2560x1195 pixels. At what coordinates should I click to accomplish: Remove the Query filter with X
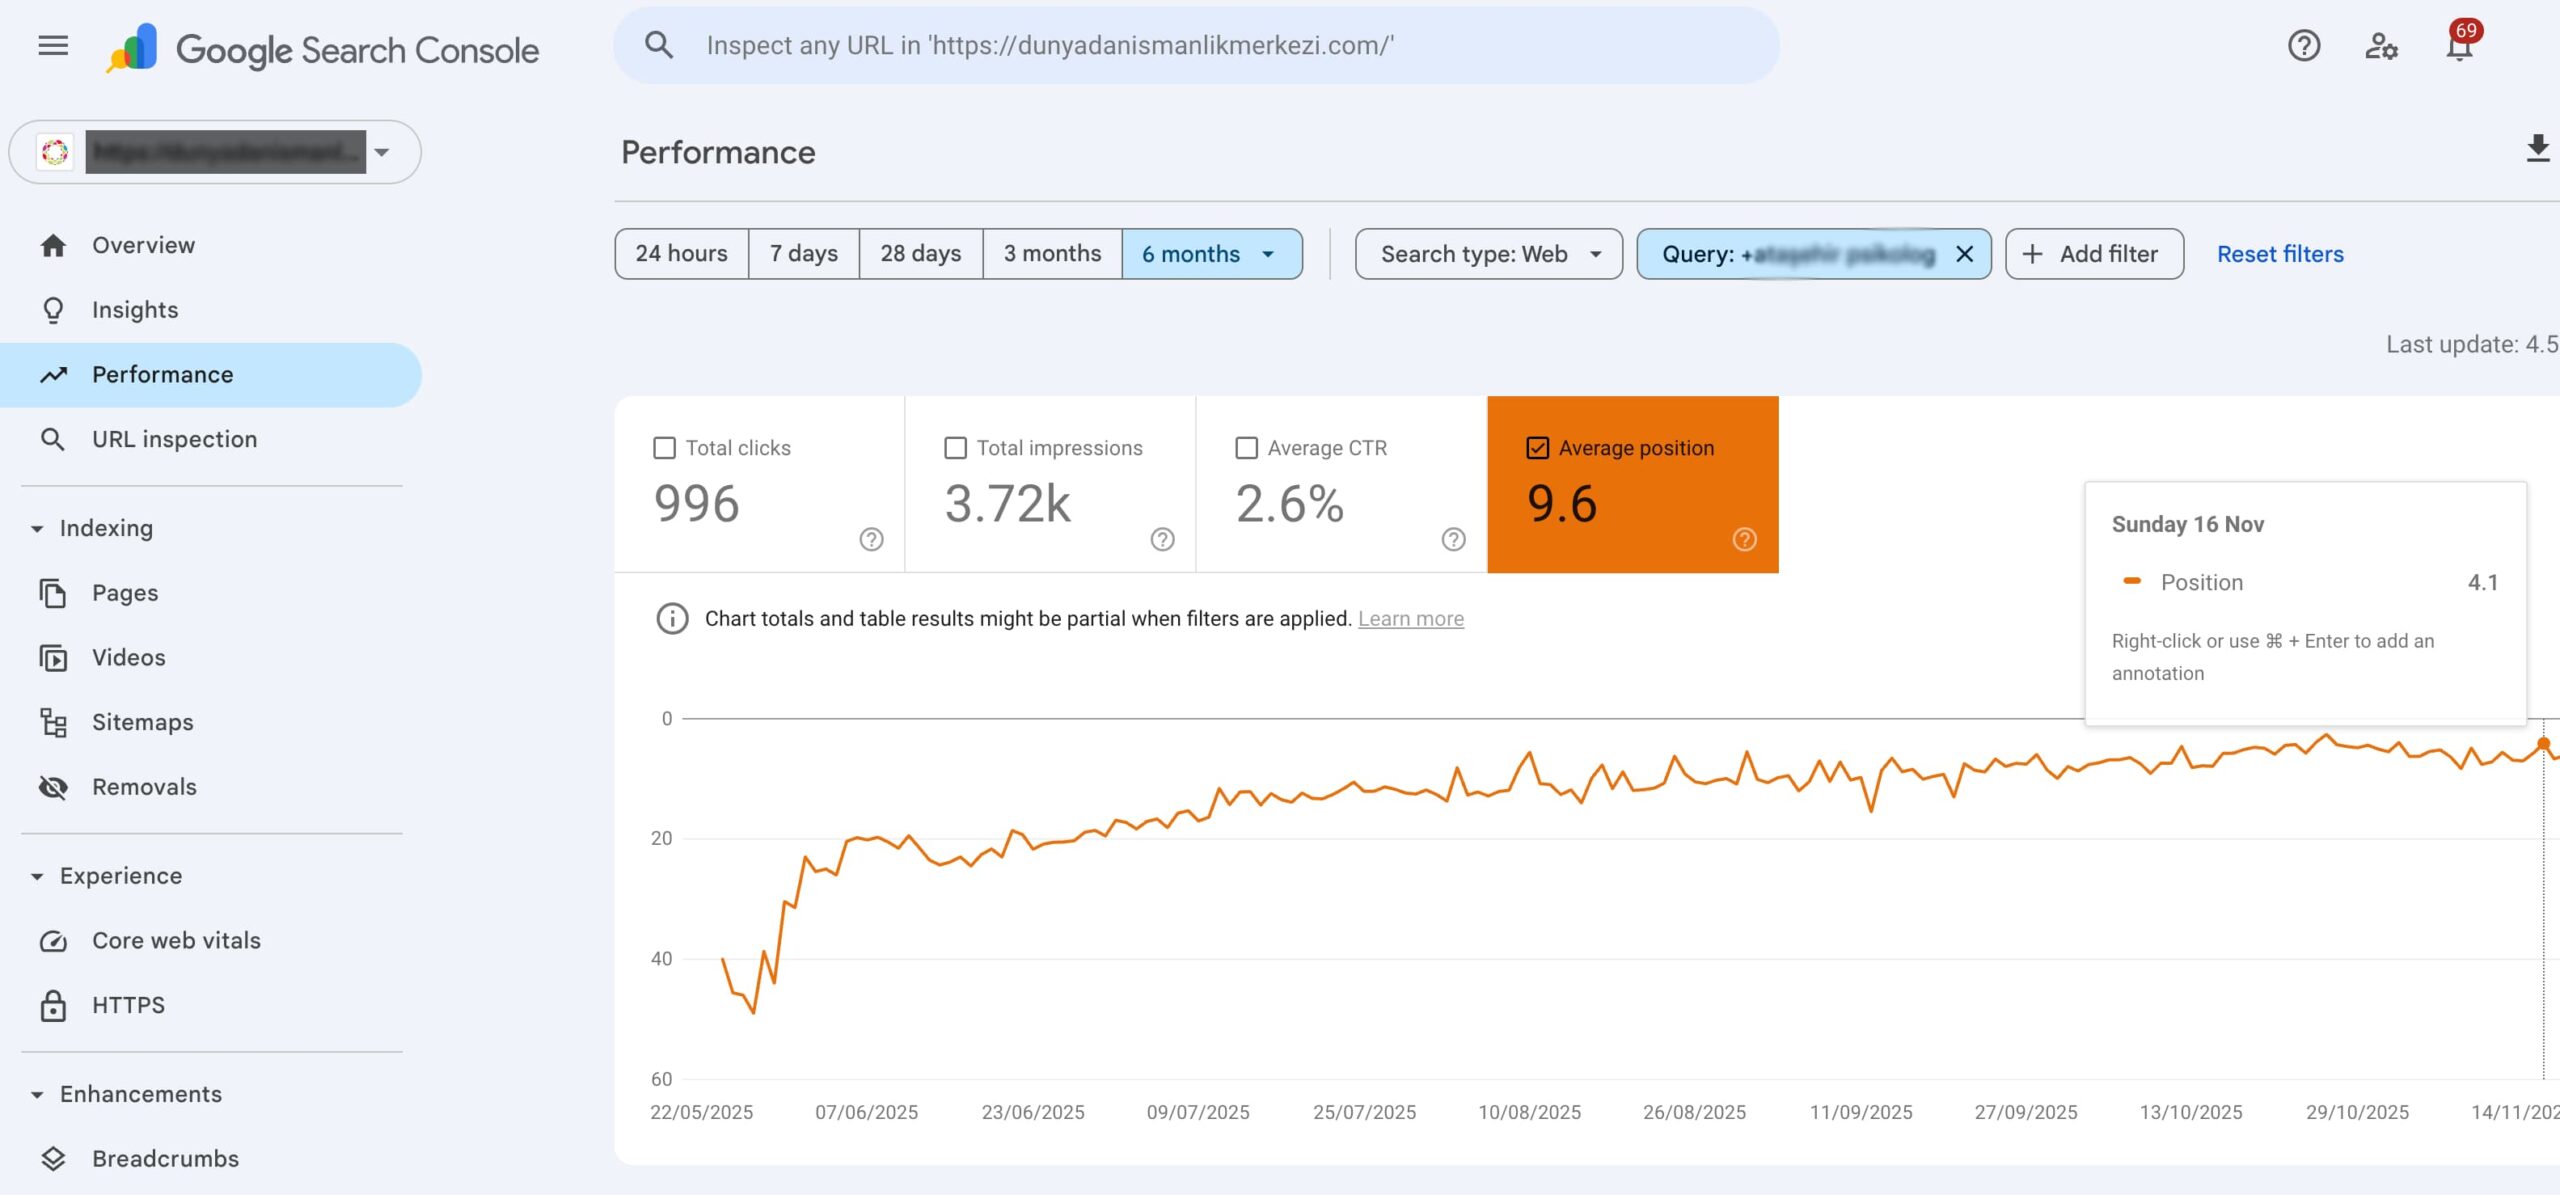(1964, 254)
